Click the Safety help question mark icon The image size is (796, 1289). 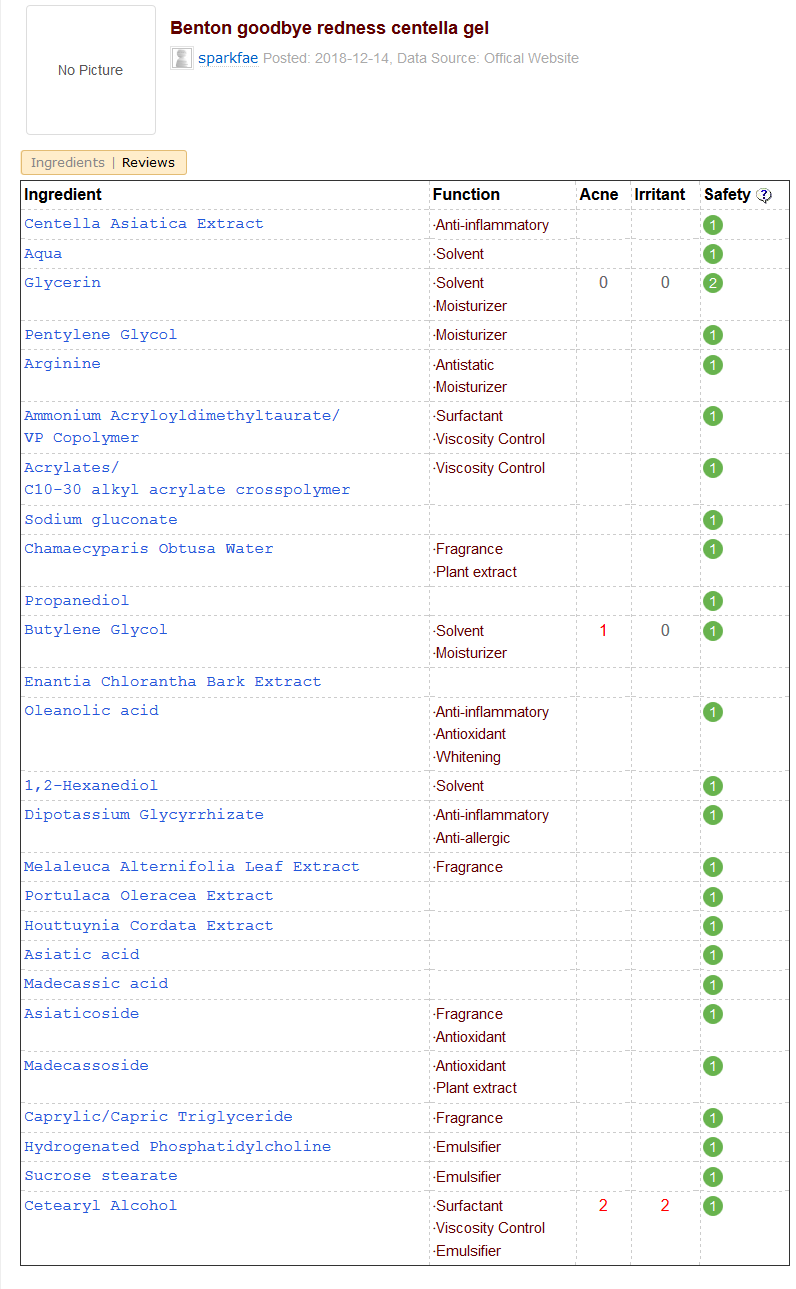point(764,195)
